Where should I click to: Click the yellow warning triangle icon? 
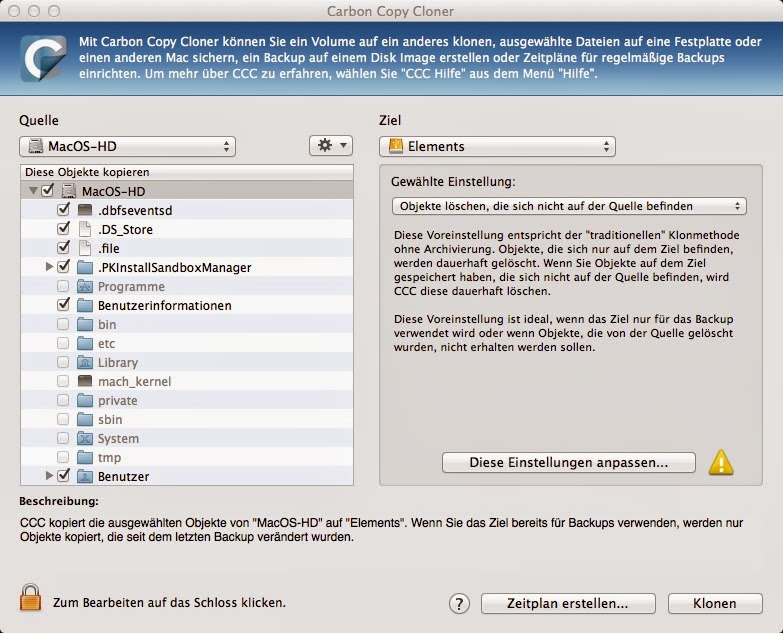click(721, 462)
